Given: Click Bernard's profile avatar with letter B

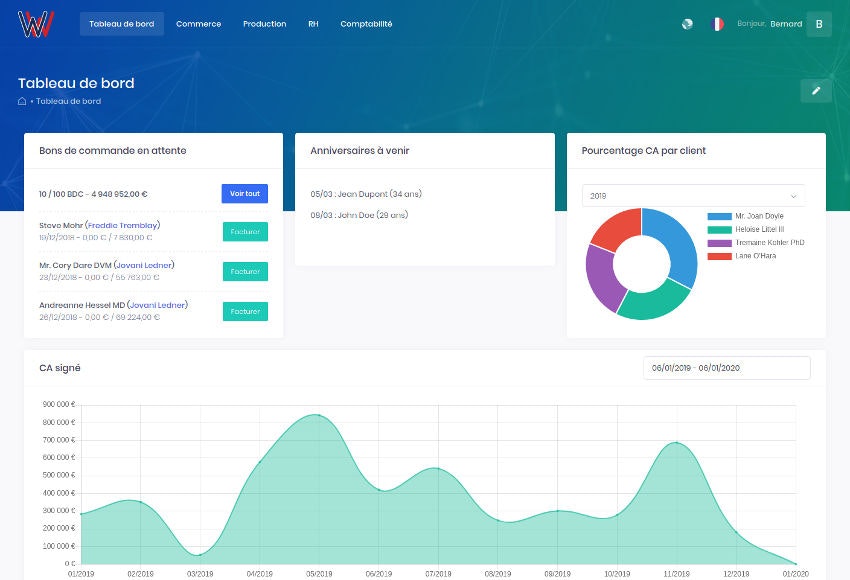Looking at the screenshot, I should [x=818, y=23].
